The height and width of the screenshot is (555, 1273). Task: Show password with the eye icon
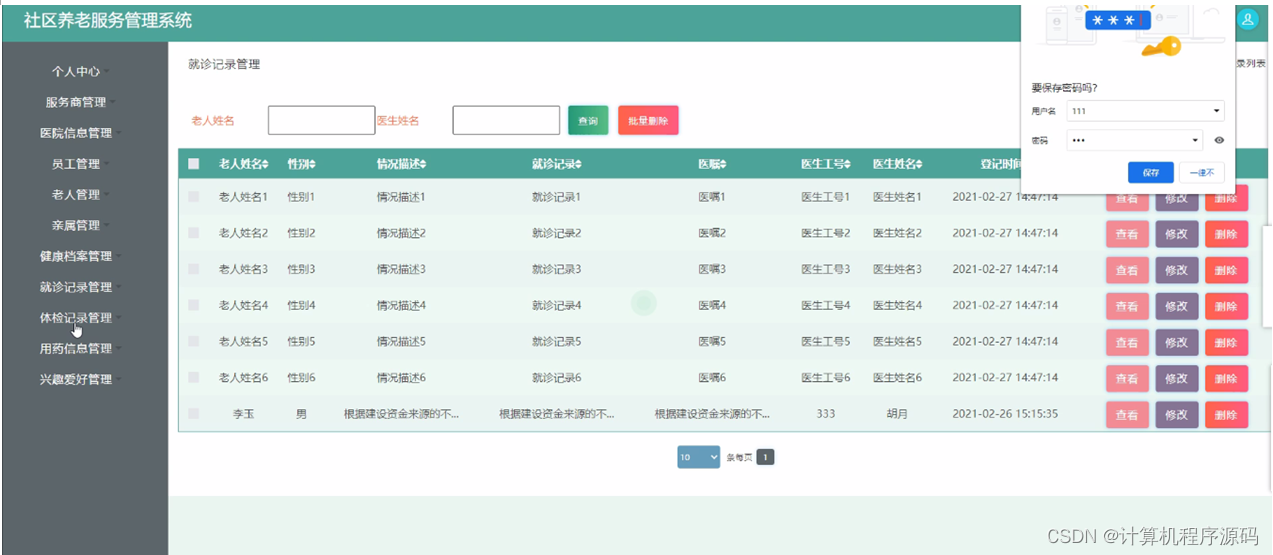(1219, 140)
